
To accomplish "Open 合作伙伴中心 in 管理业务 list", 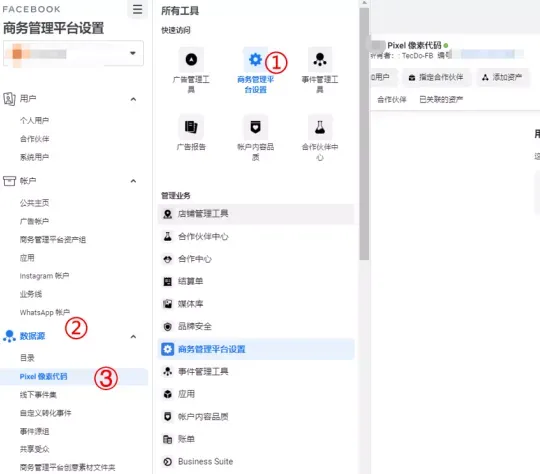I will (256, 237).
